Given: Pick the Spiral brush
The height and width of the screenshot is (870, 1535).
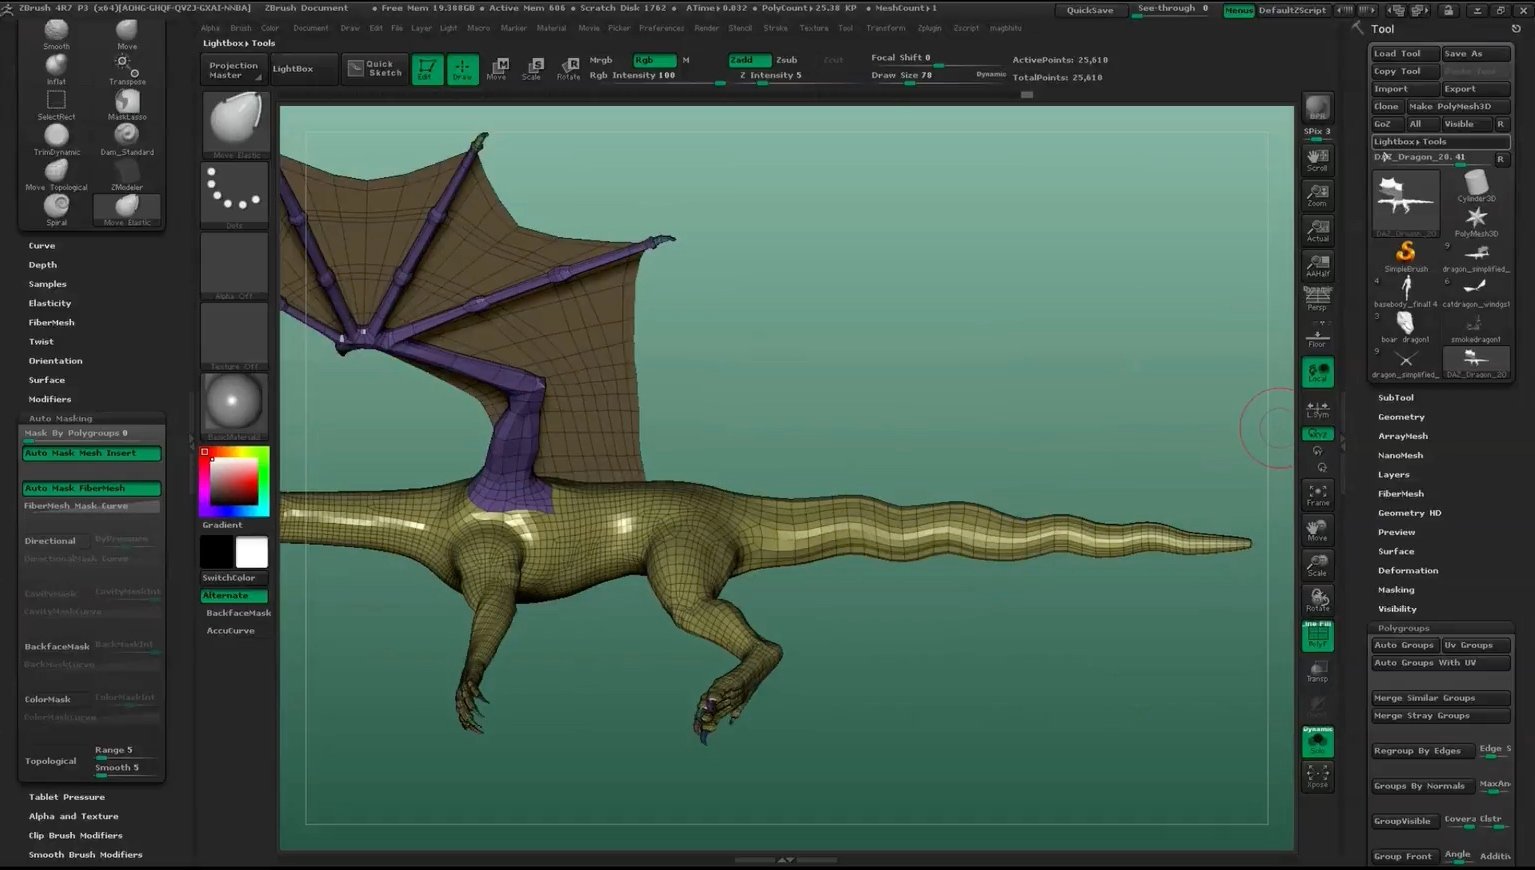Looking at the screenshot, I should pos(56,210).
